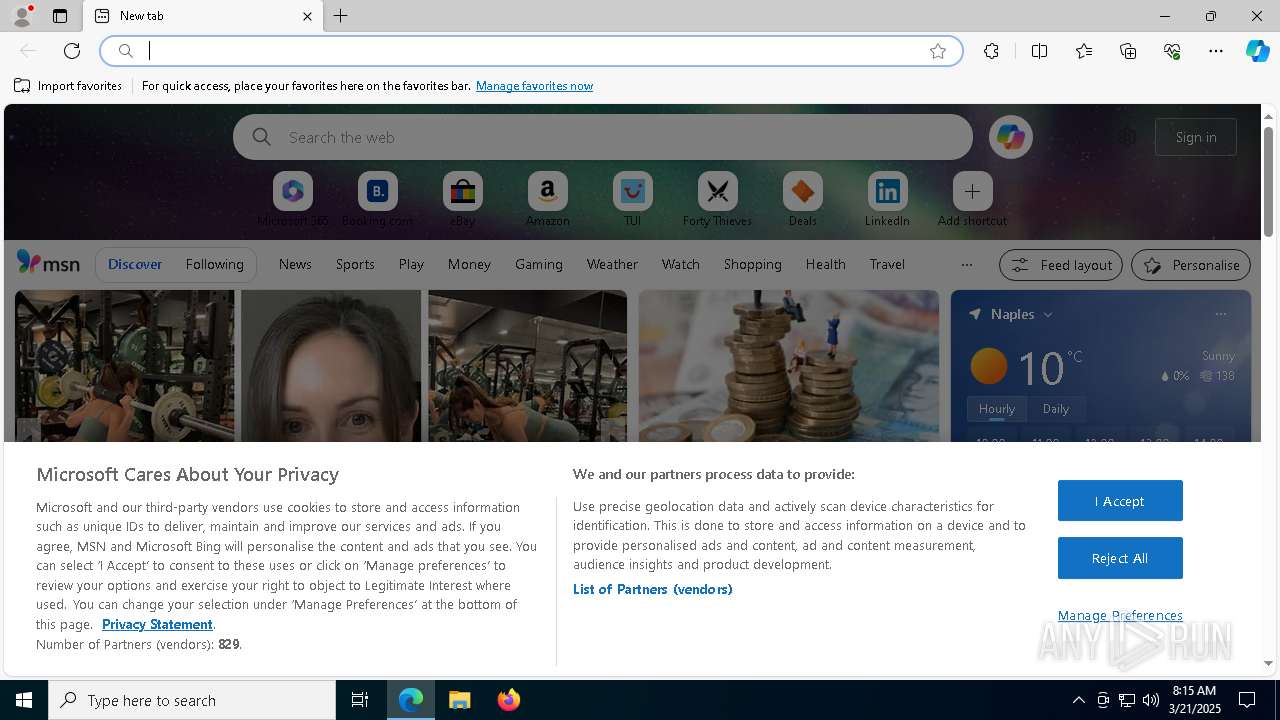This screenshot has width=1280, height=720.
Task: Switch to the Following tab
Action: 214,264
